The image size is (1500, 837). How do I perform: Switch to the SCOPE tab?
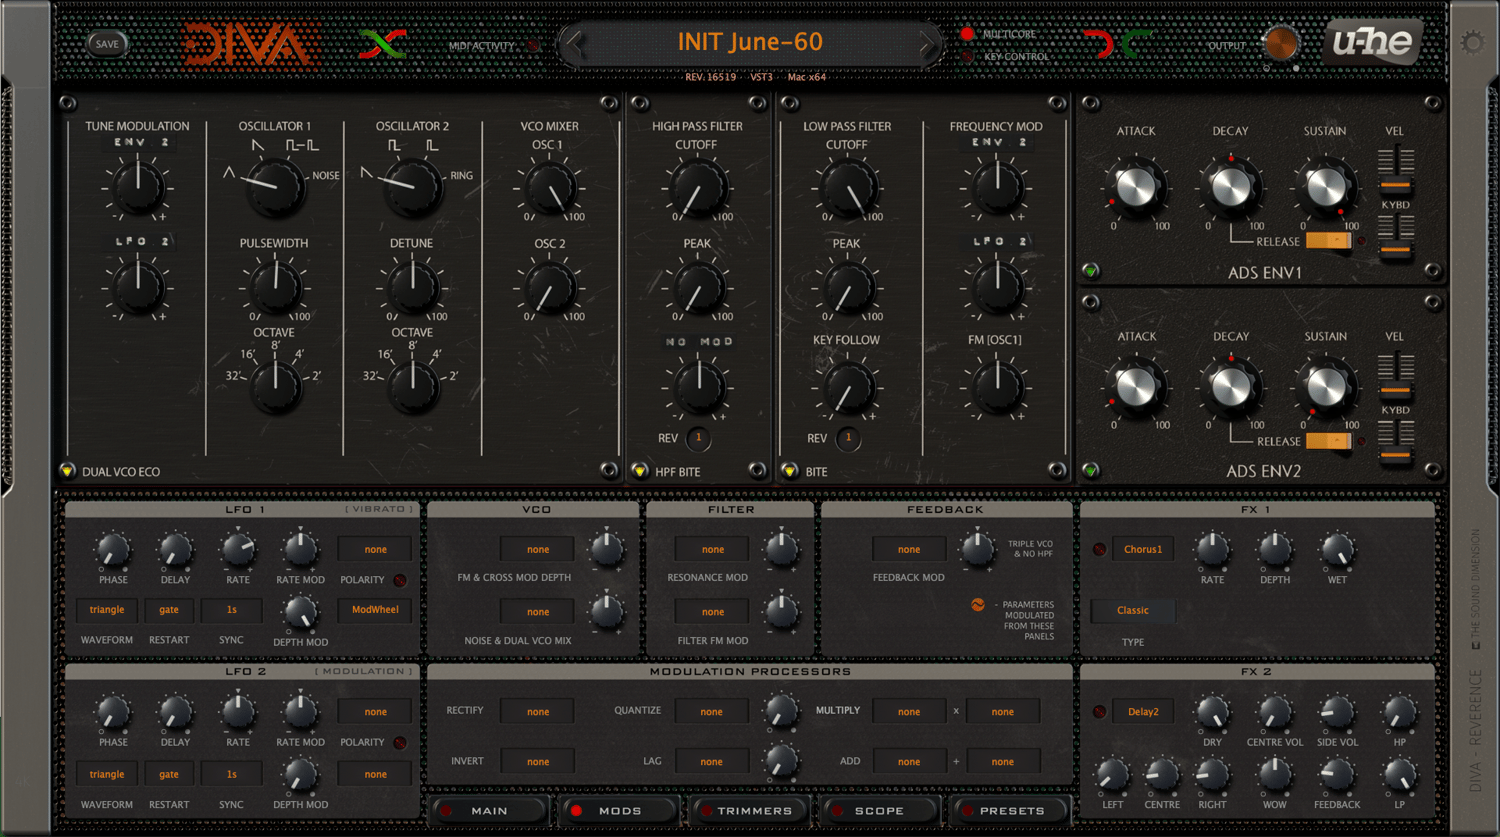point(879,811)
